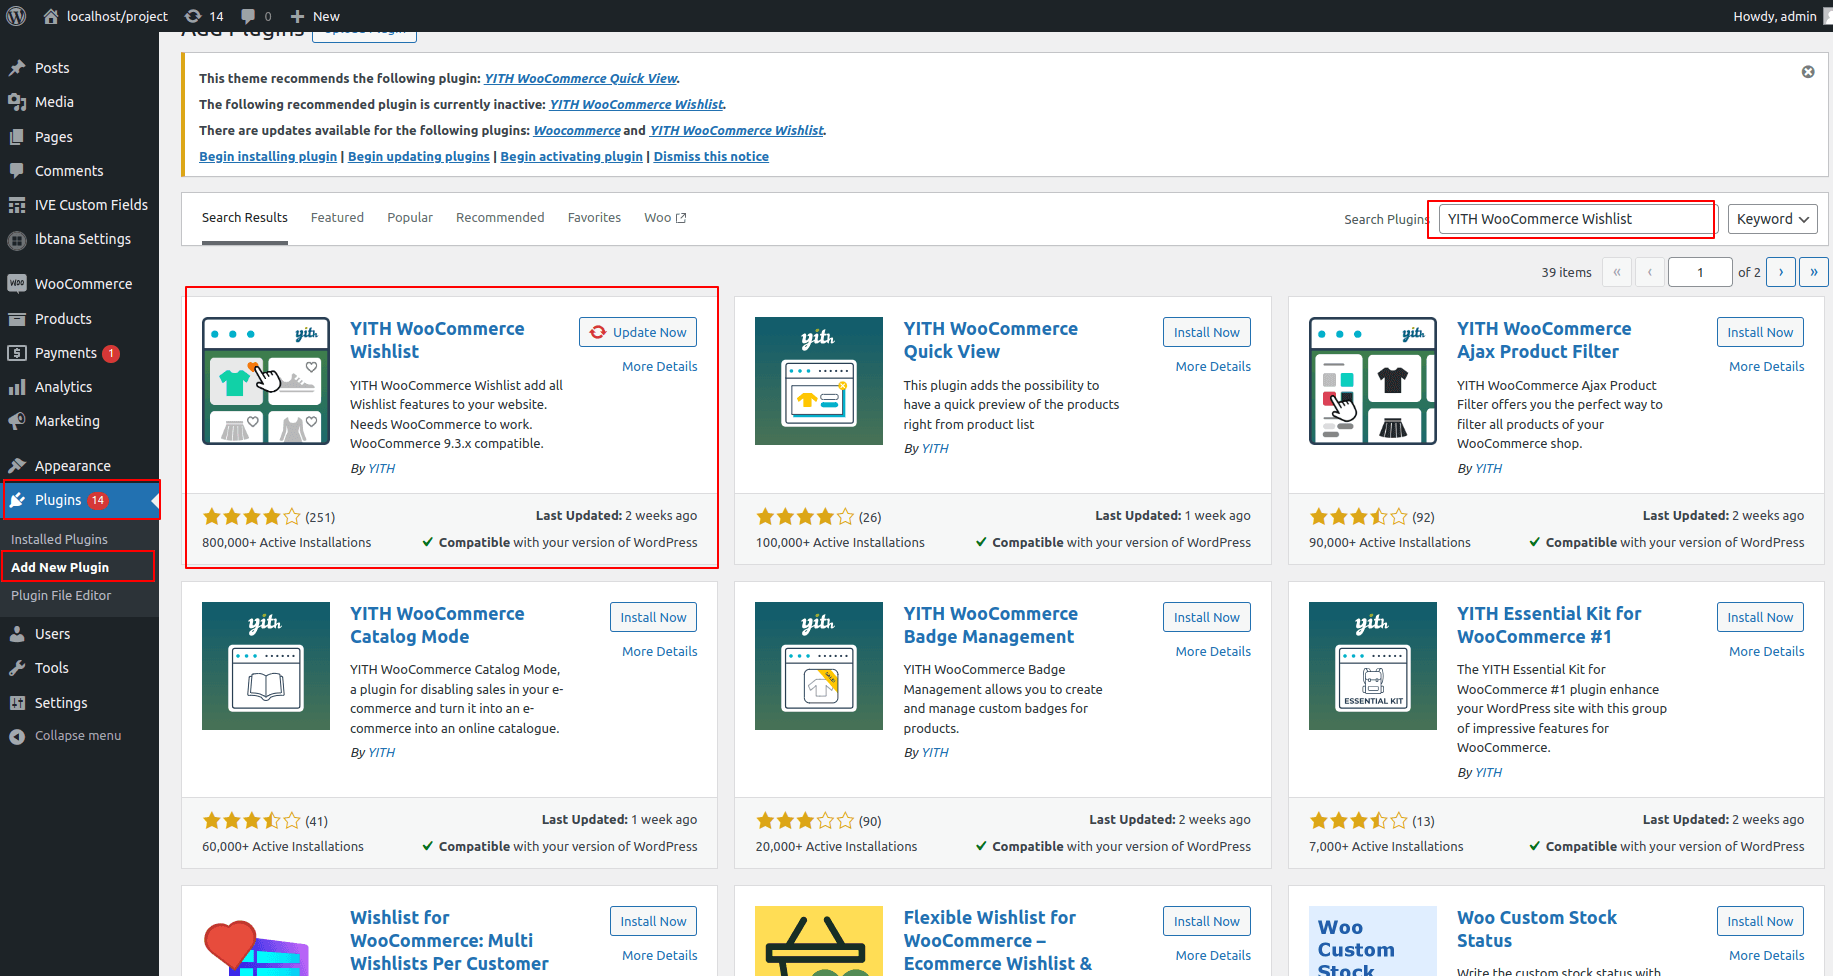Install the YITH WooCommerce Quick View plugin
Screen dimensions: 1833x976
1206,332
